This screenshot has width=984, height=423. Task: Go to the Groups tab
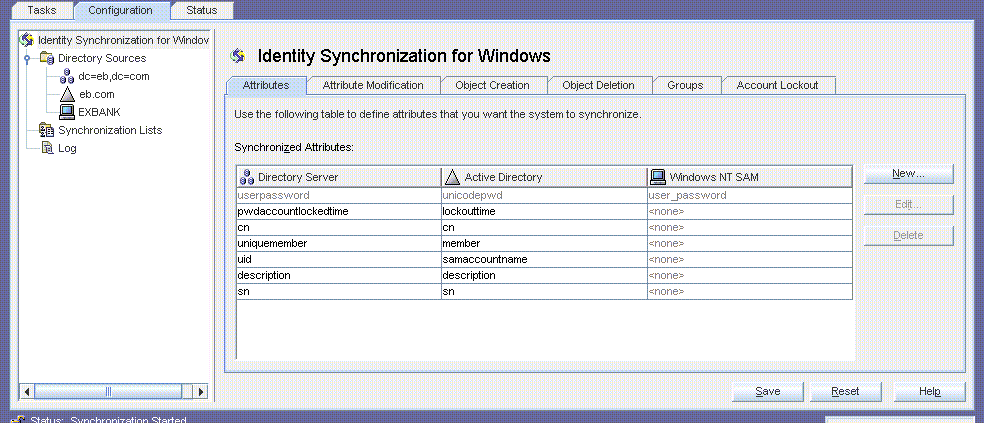(x=685, y=85)
